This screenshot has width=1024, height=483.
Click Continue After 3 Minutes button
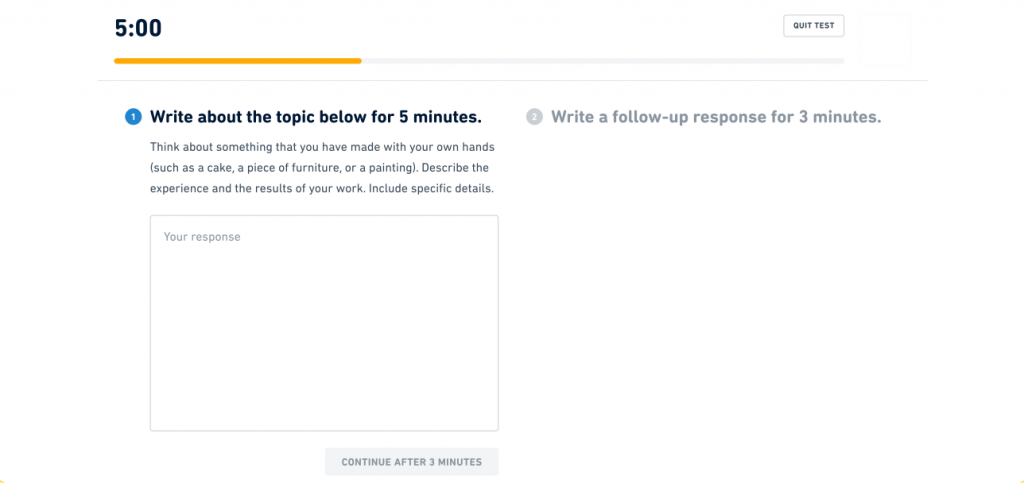(411, 462)
